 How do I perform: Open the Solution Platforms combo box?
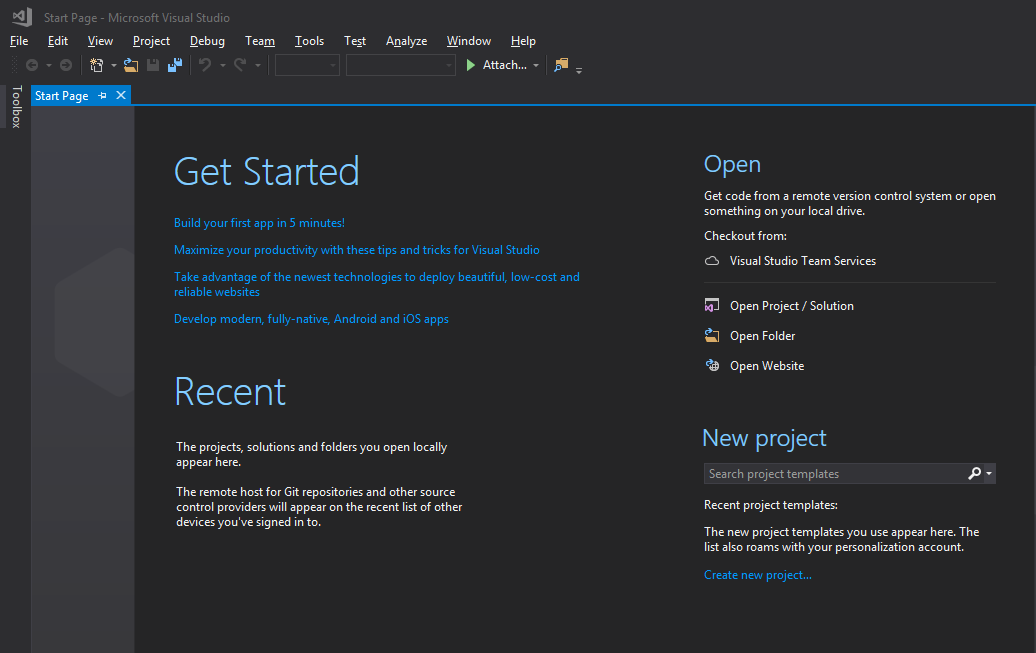tap(400, 65)
